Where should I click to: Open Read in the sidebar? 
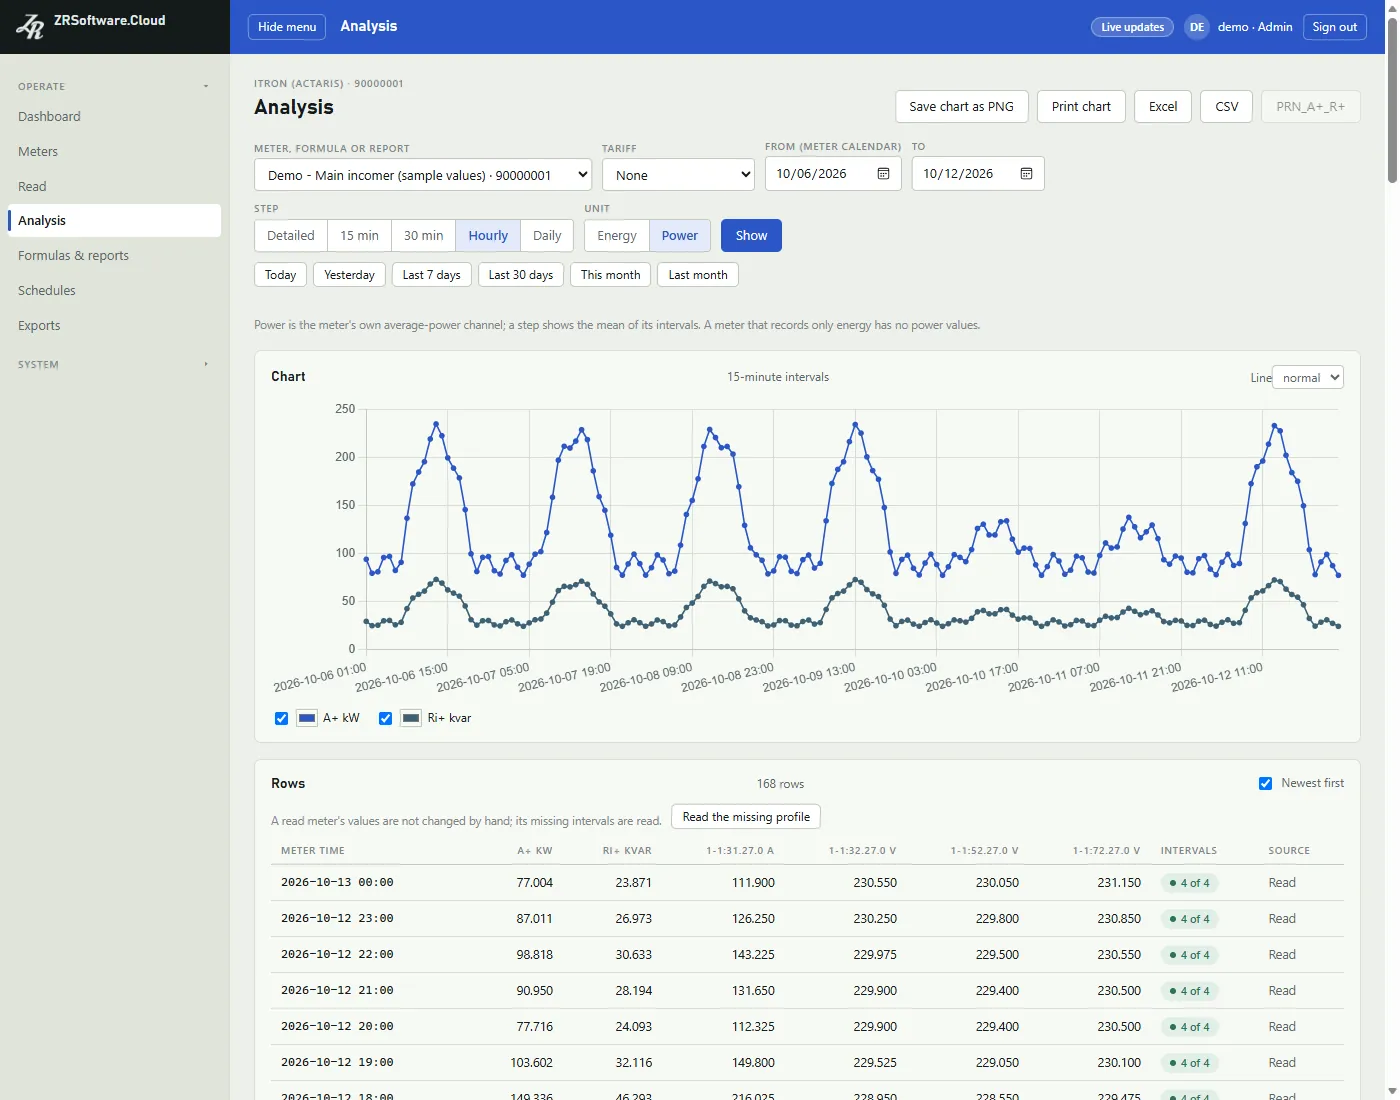(x=114, y=187)
